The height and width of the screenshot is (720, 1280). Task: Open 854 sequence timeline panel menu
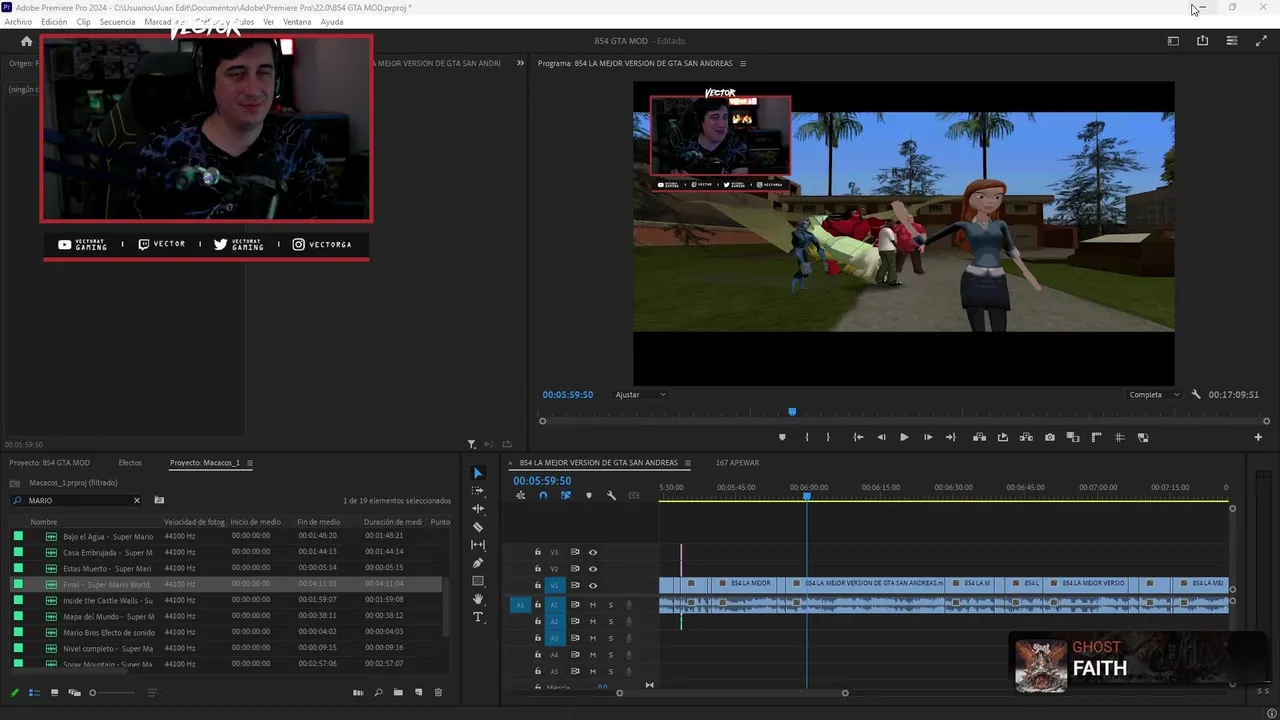tap(687, 463)
